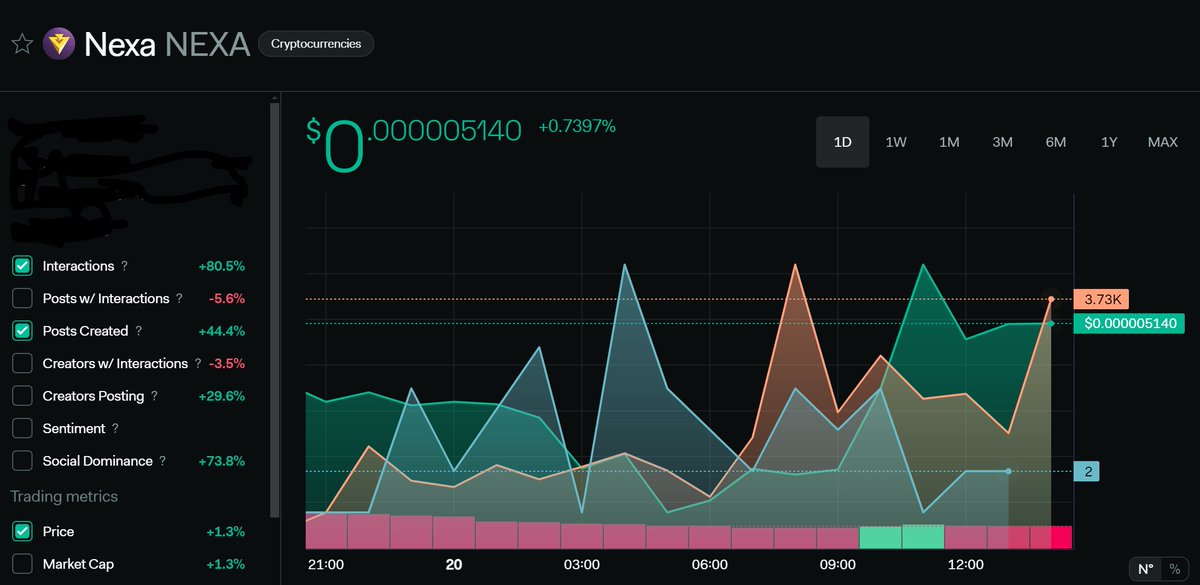Click the -3.5% Creators w/ Interactions value

click(227, 363)
